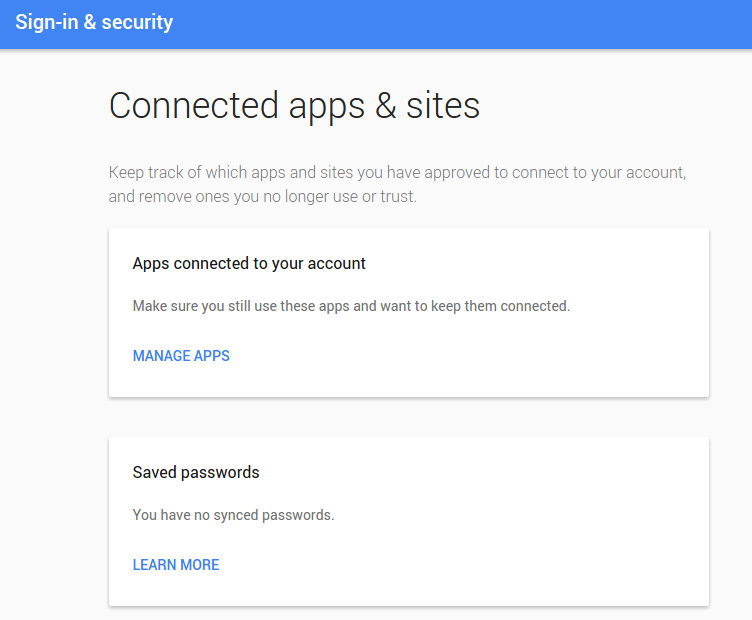This screenshot has width=752, height=620.
Task: Click the gap between the two cards
Action: click(408, 417)
